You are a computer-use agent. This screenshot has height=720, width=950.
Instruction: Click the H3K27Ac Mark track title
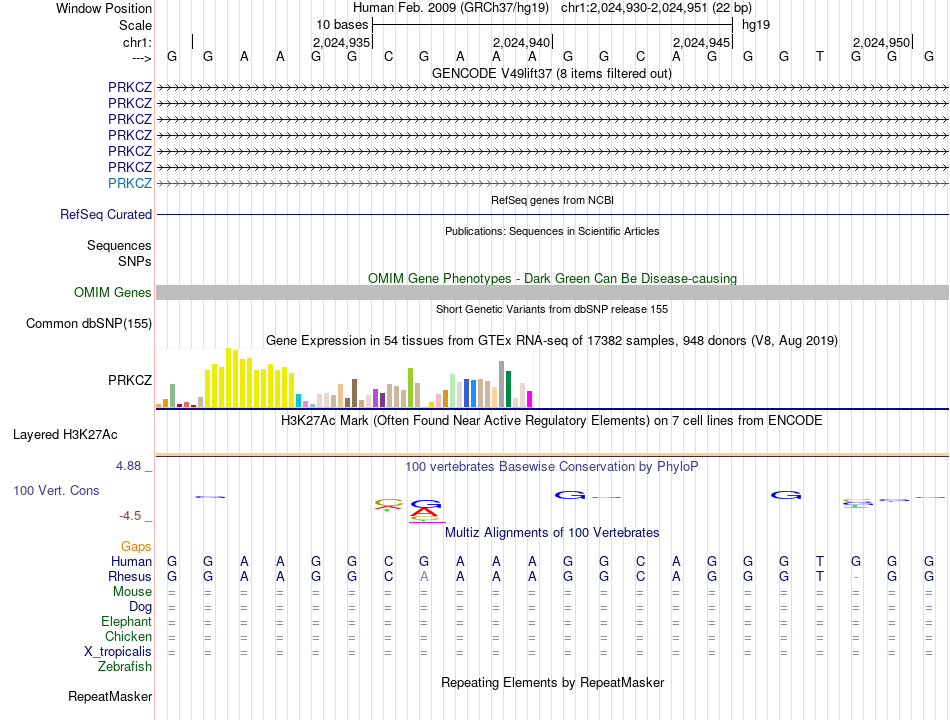551,421
